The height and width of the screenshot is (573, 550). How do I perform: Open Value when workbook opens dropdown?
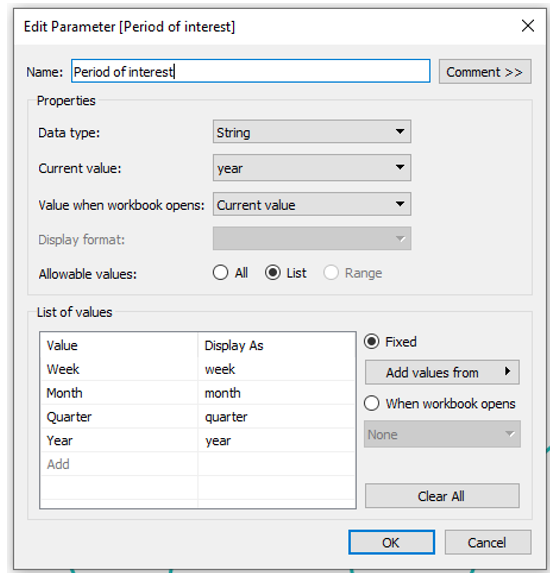(312, 204)
